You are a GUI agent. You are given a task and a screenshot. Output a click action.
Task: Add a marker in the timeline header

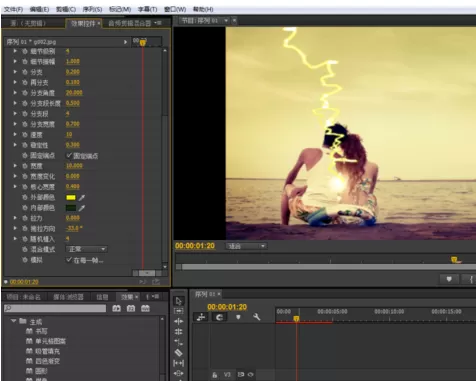tap(238, 317)
